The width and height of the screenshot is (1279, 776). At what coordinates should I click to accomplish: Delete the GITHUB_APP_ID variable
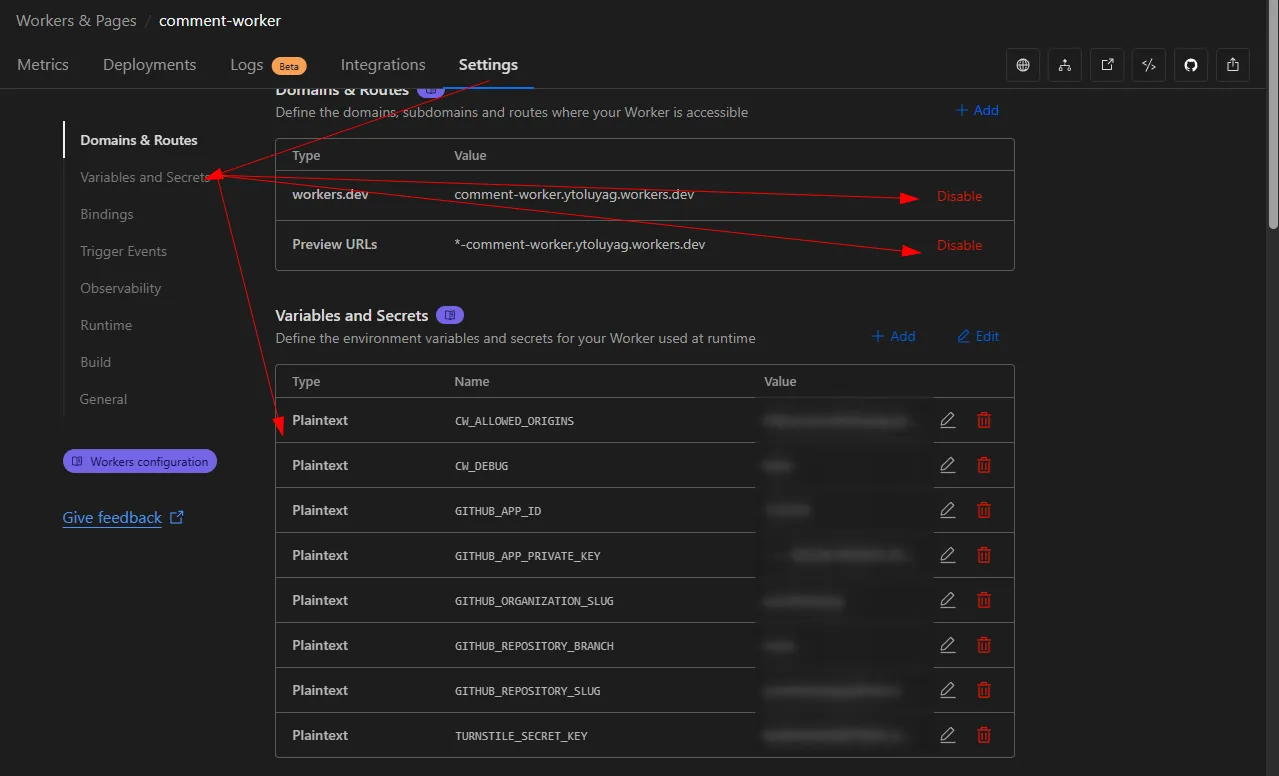tap(984, 510)
